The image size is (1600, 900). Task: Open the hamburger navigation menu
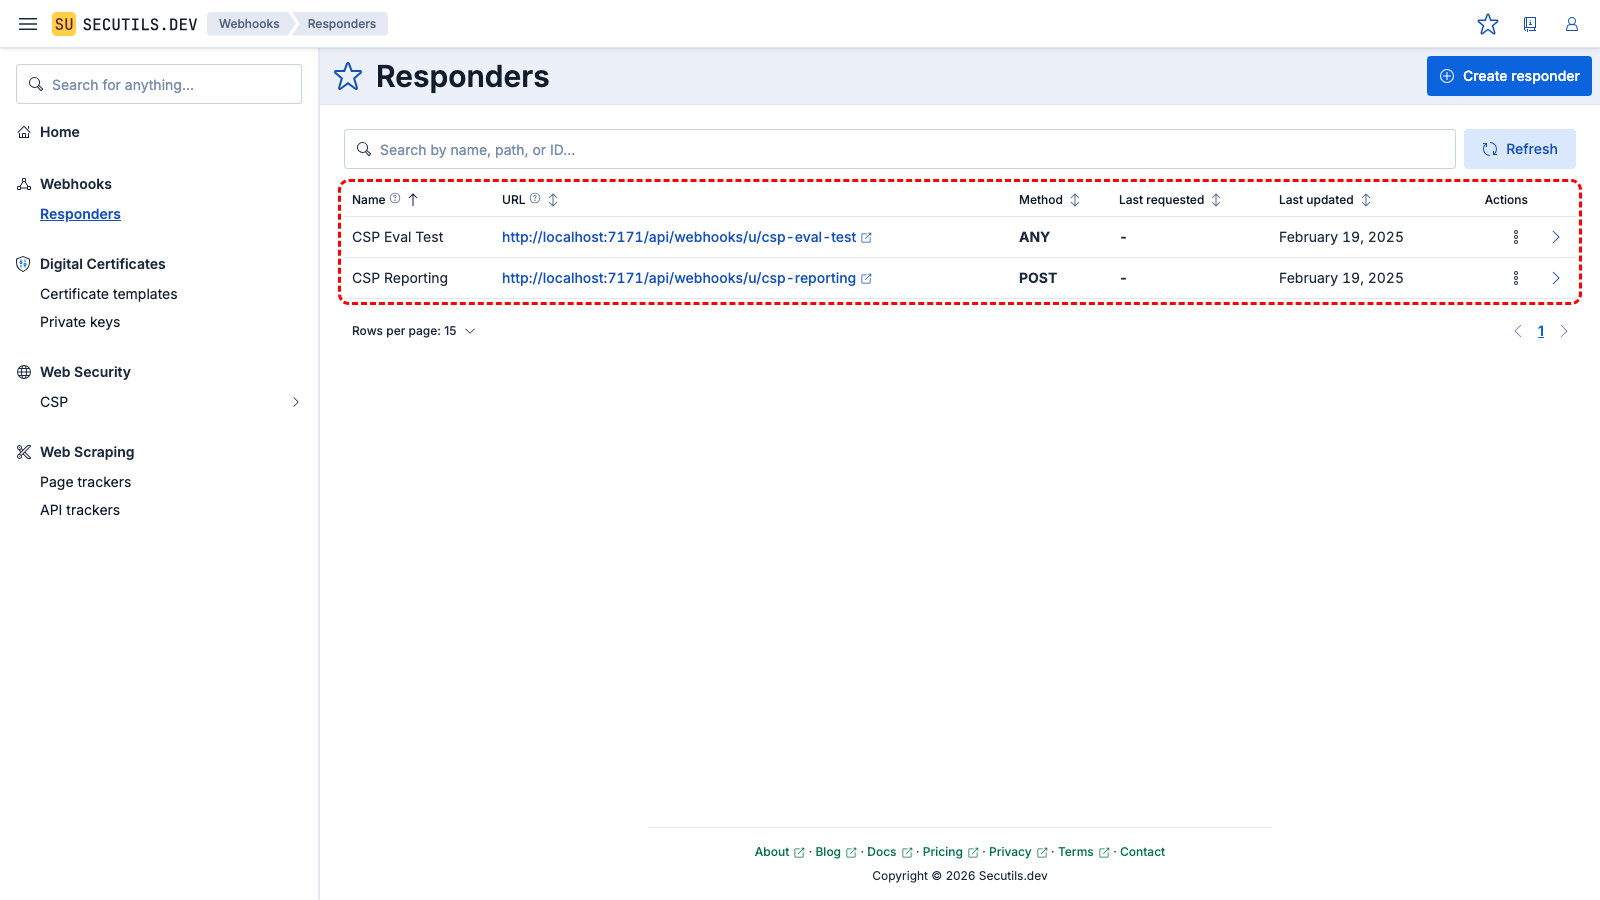coord(28,24)
